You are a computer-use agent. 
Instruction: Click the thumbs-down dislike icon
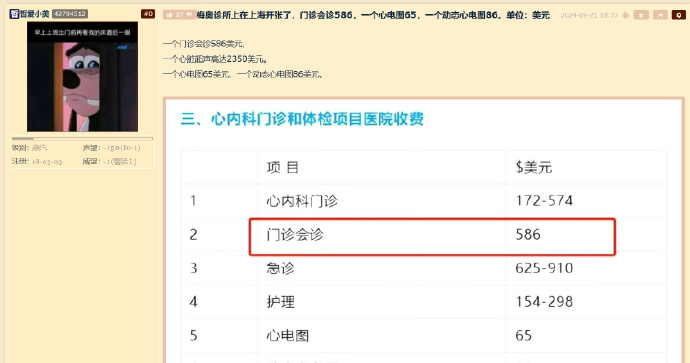click(x=190, y=15)
